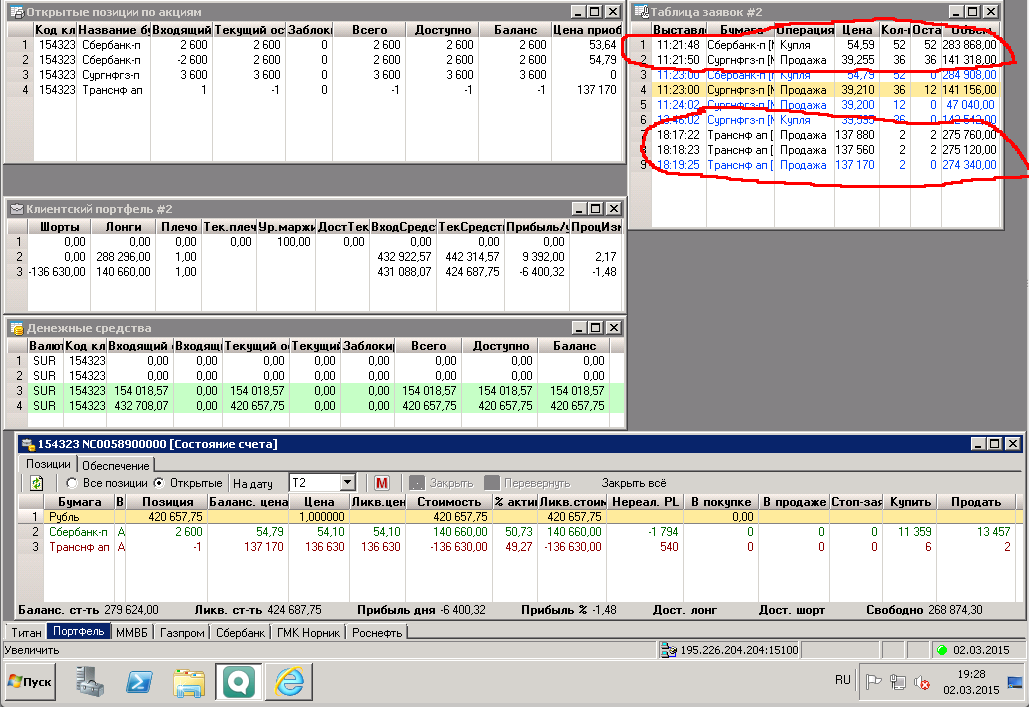
Task: Click the Состояние счета window title icon
Action: [28, 444]
